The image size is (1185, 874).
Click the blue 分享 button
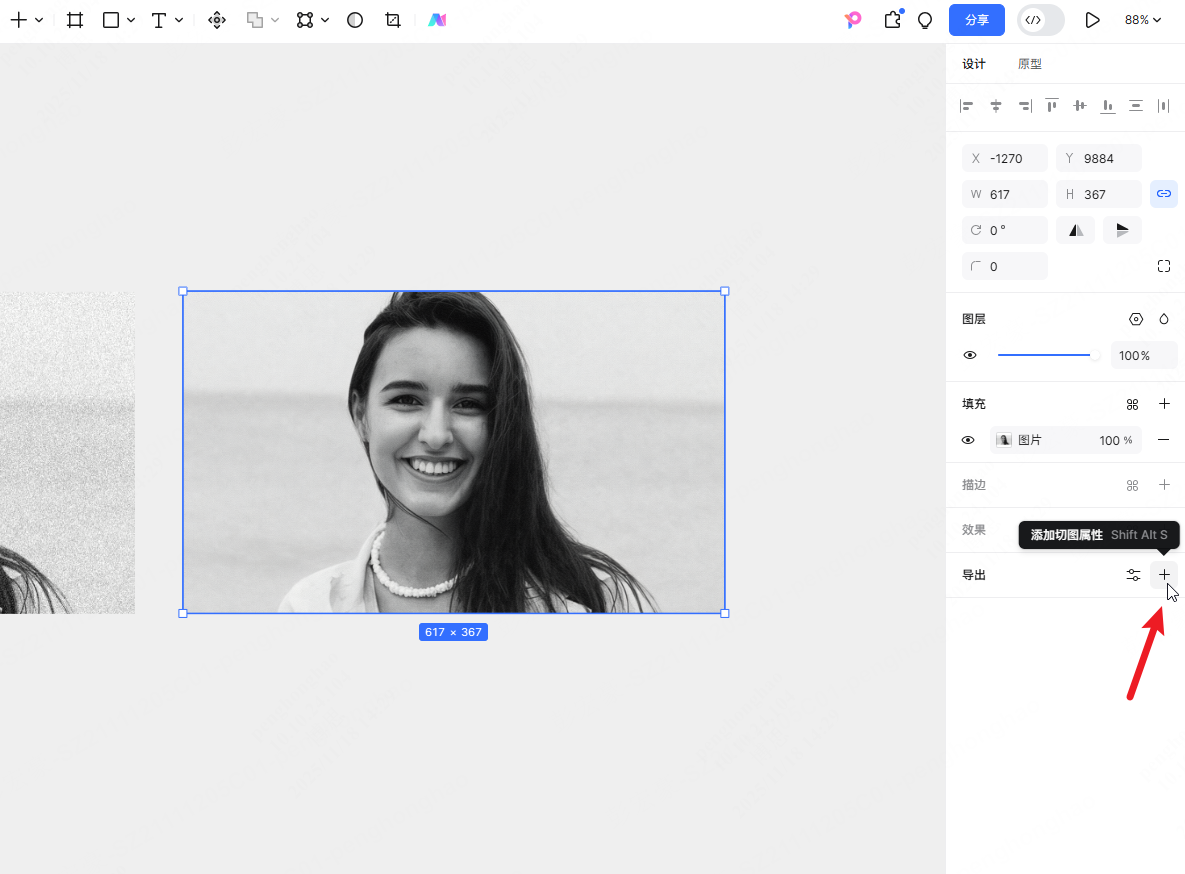pos(976,20)
